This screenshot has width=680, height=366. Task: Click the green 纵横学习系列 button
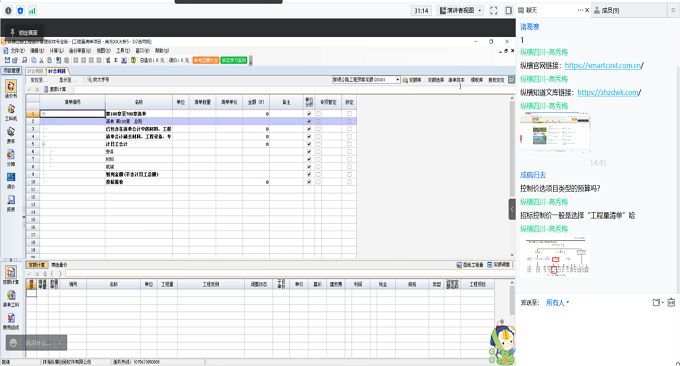tap(234, 60)
